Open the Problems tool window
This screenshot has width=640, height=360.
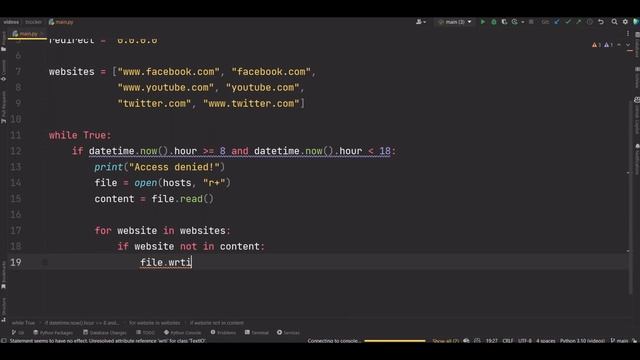[x=223, y=333]
